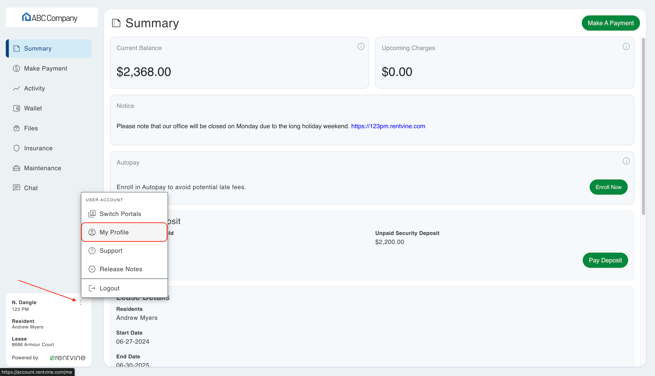Click the Insurance shield icon
The image size is (655, 376).
pyautogui.click(x=16, y=148)
